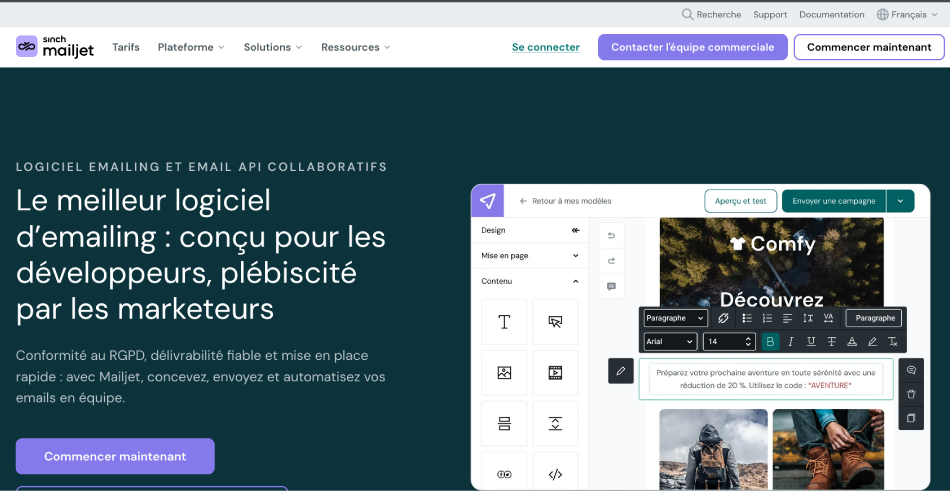This screenshot has width=950, height=491.
Task: Select the Section divider block icon
Action: (x=504, y=423)
